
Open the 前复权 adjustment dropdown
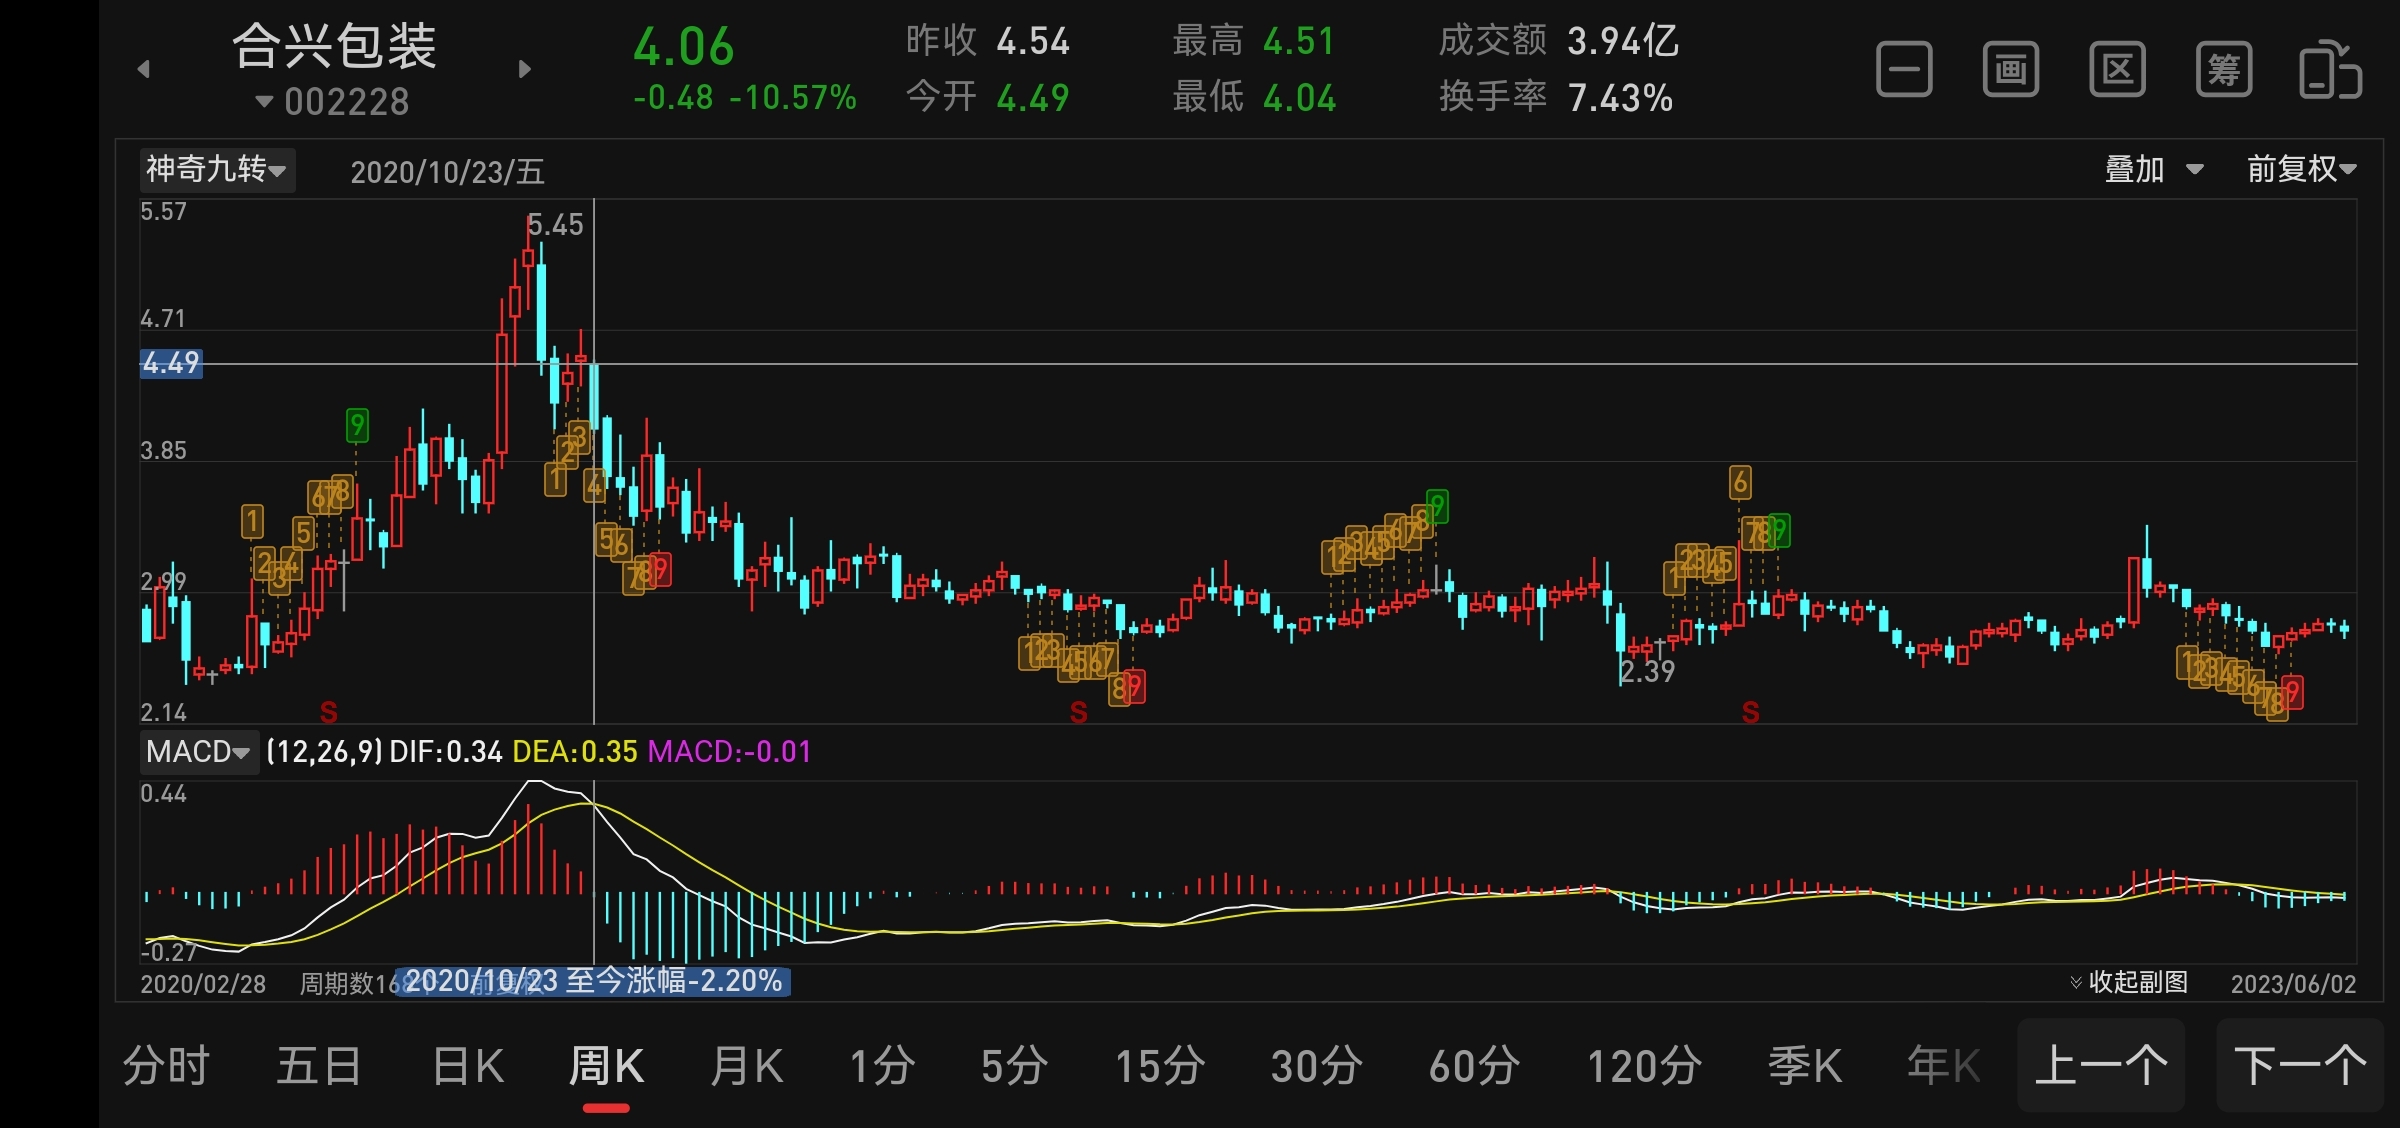coord(2301,169)
